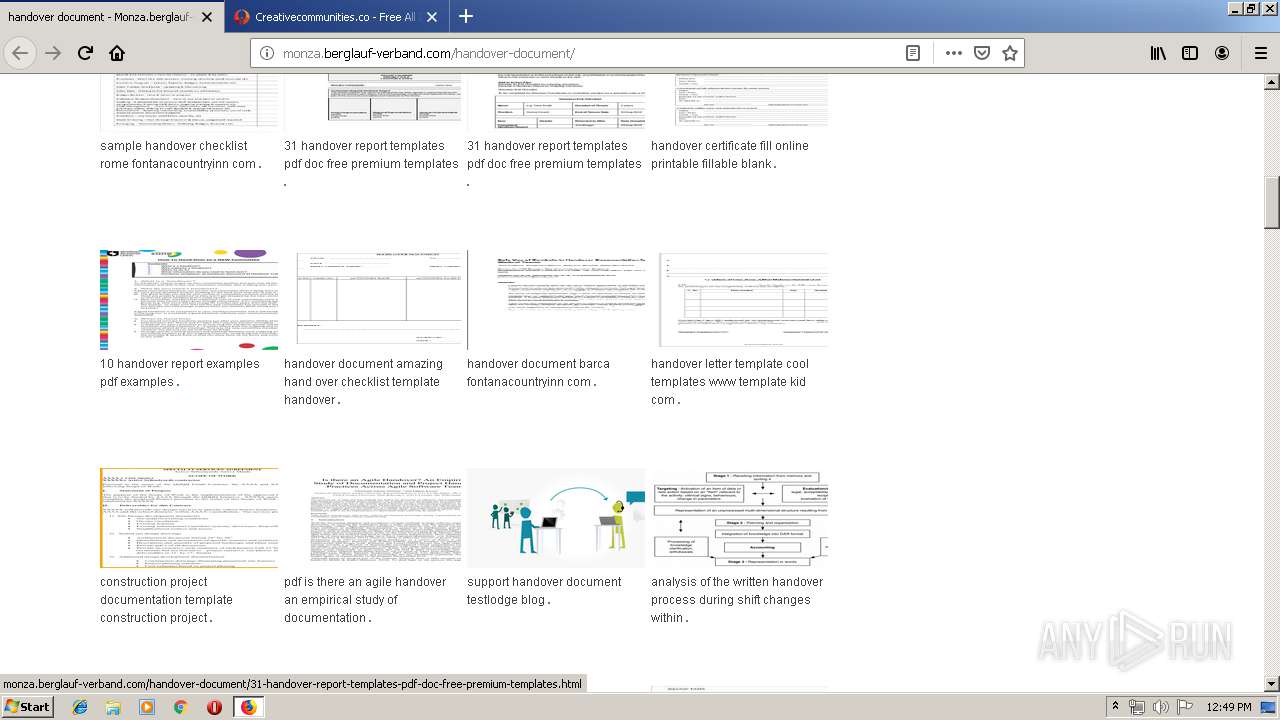Show site information for monza.berglauf-verband.com
This screenshot has width=1280, height=720.
tap(267, 53)
